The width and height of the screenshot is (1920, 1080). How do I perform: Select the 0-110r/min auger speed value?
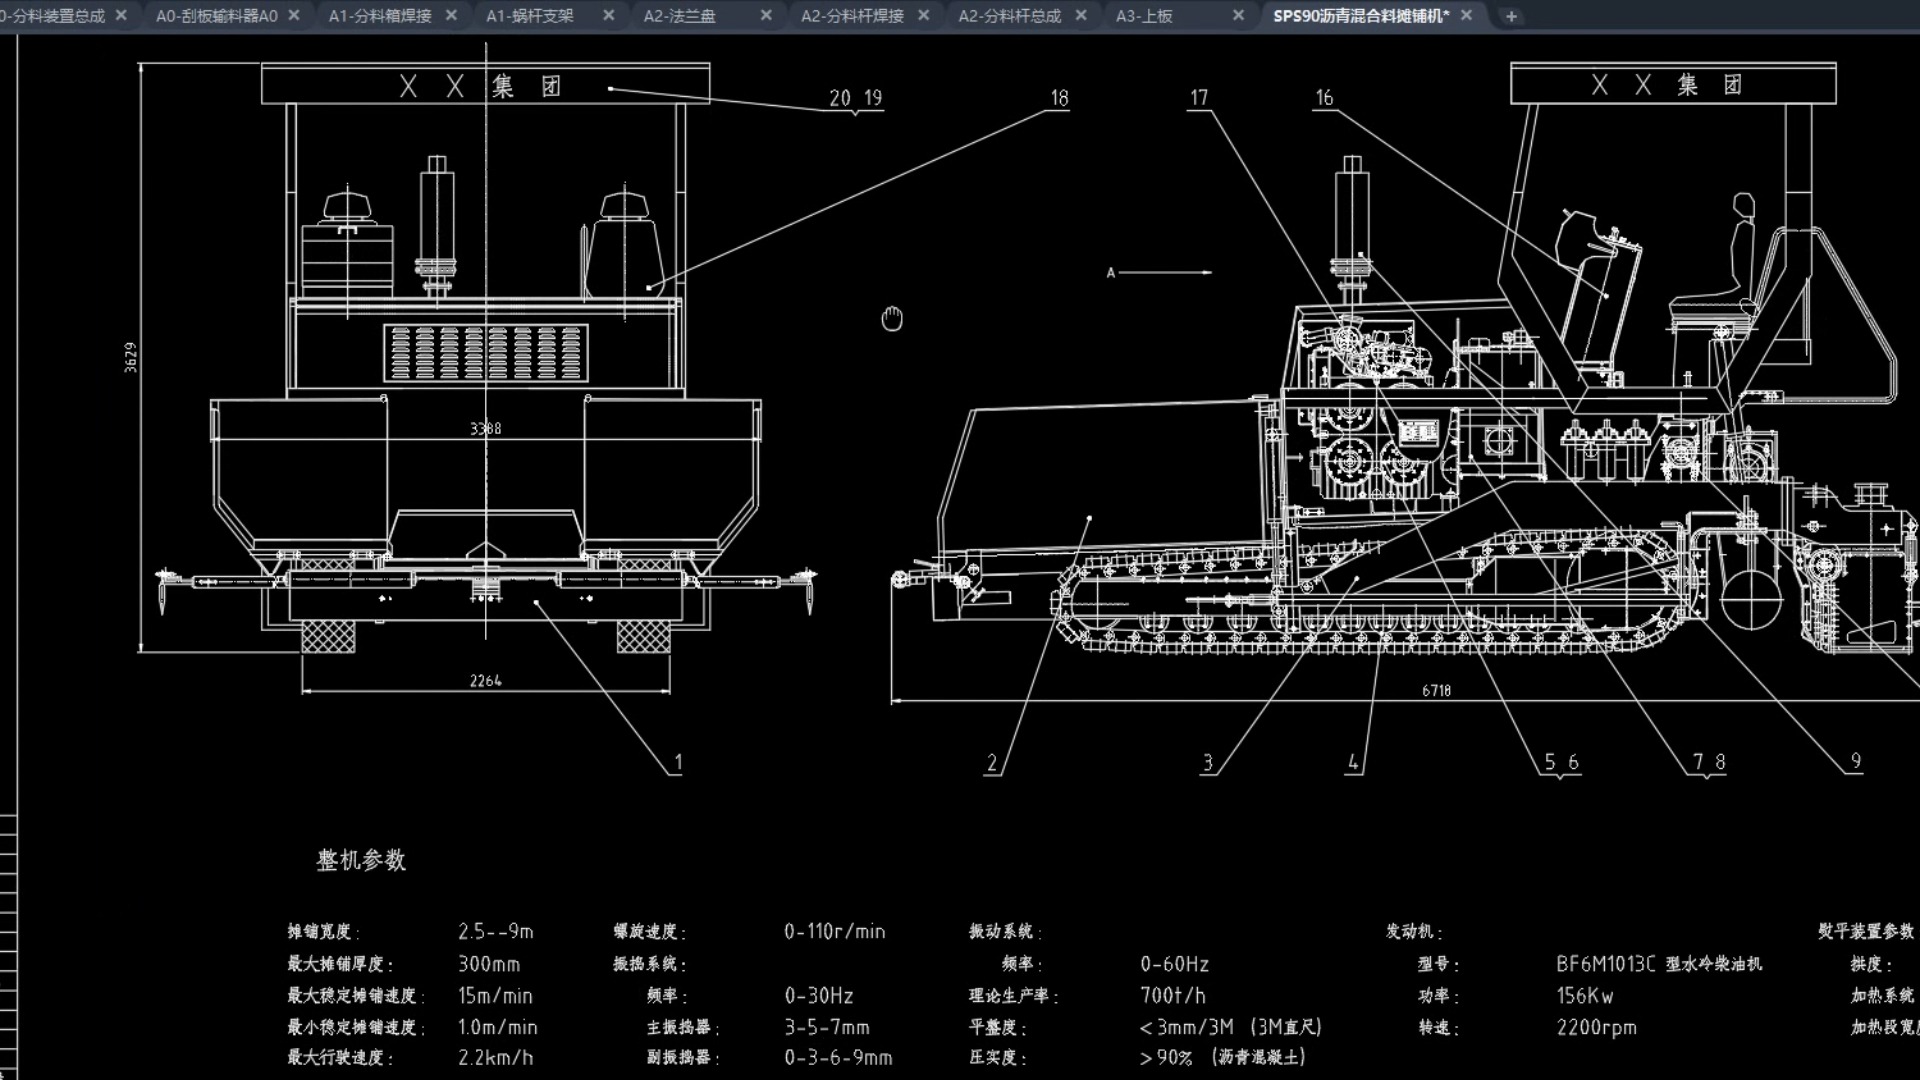(x=835, y=932)
